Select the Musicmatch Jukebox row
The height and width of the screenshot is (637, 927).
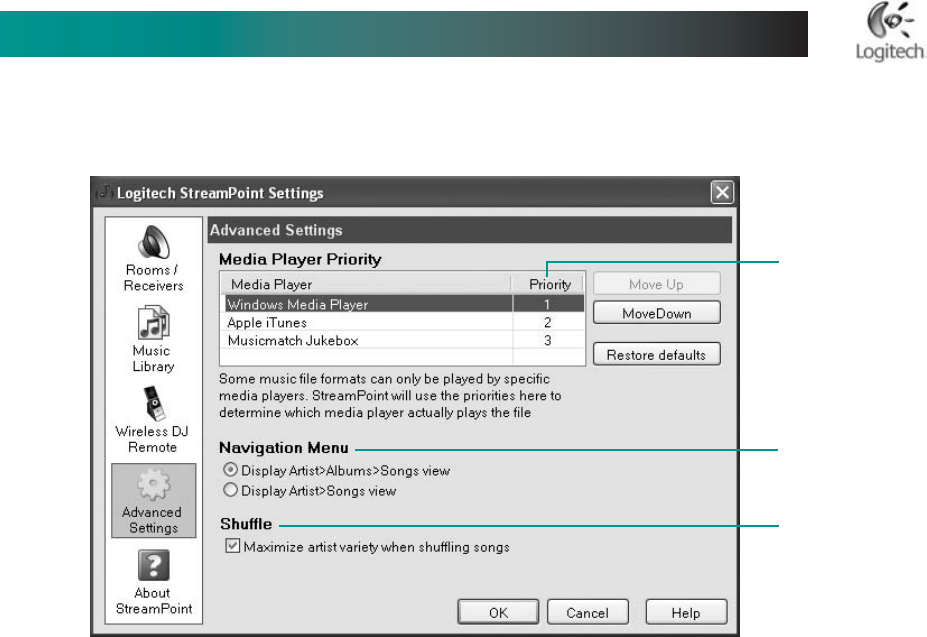[402, 340]
